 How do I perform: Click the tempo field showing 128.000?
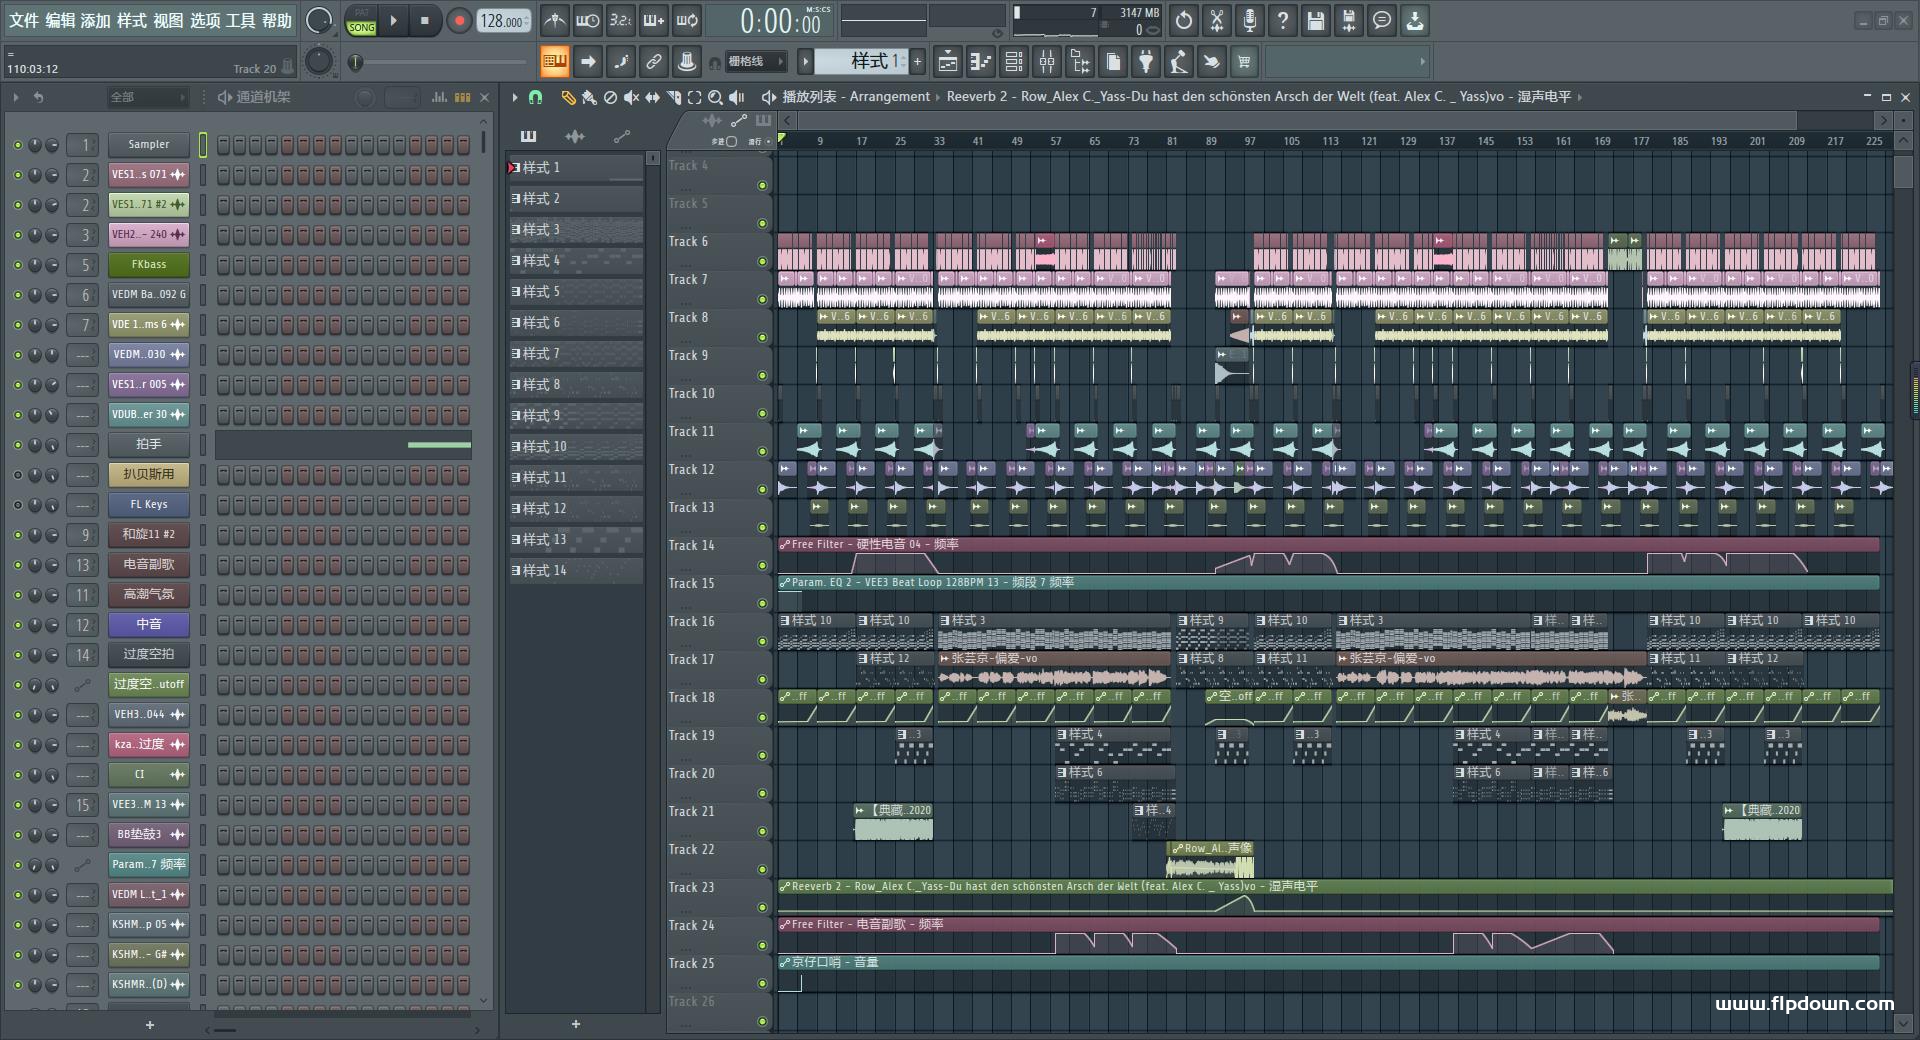tap(504, 21)
